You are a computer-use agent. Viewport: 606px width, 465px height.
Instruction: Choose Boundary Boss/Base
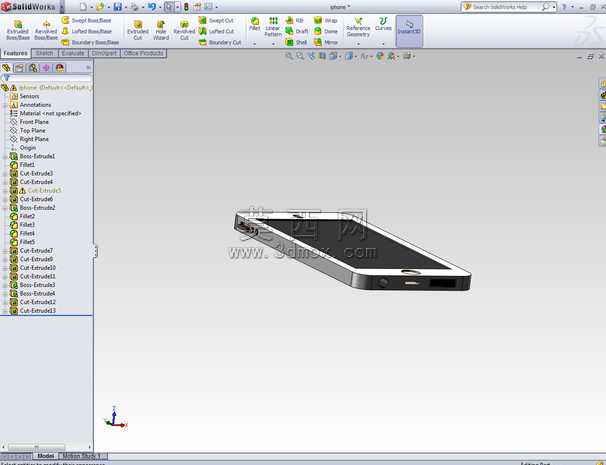coord(90,42)
